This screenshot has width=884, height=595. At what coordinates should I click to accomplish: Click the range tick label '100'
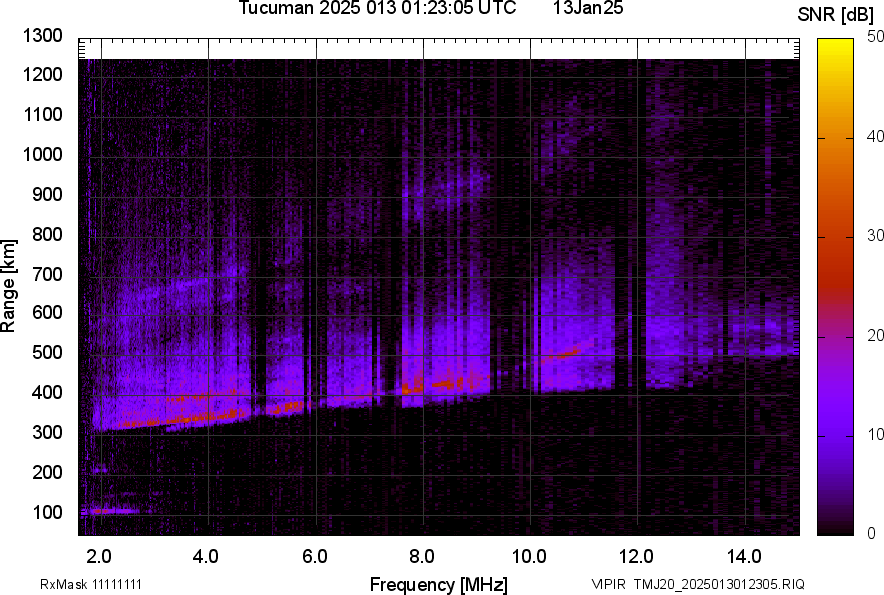coord(47,512)
